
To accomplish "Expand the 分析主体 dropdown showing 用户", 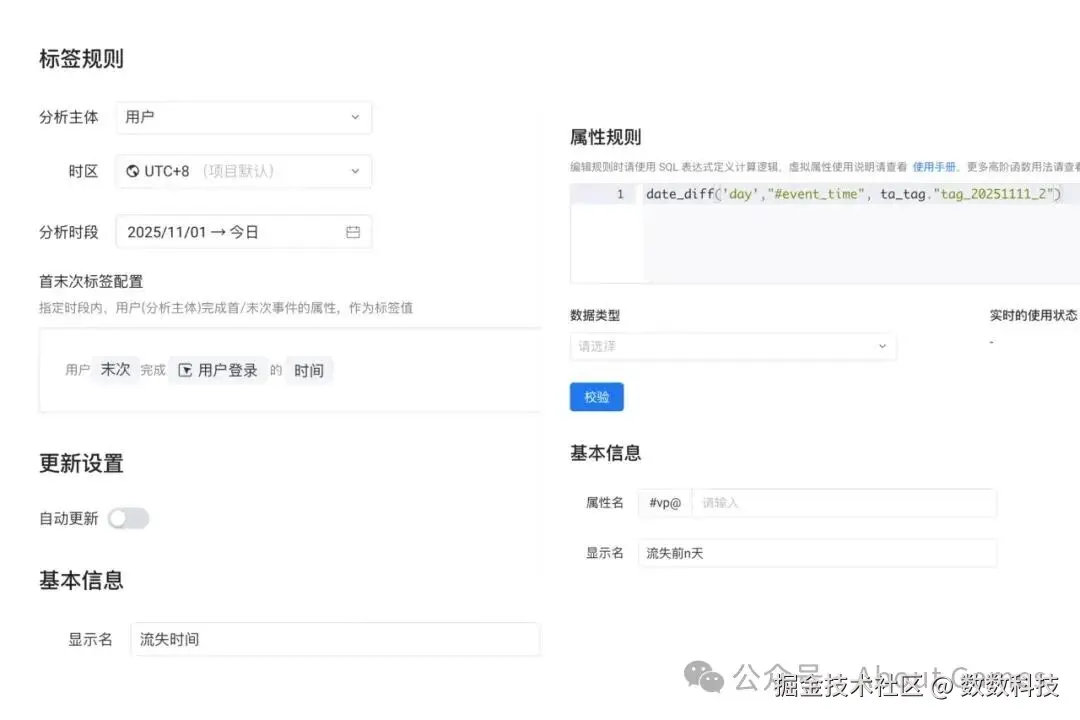I will tap(243, 117).
